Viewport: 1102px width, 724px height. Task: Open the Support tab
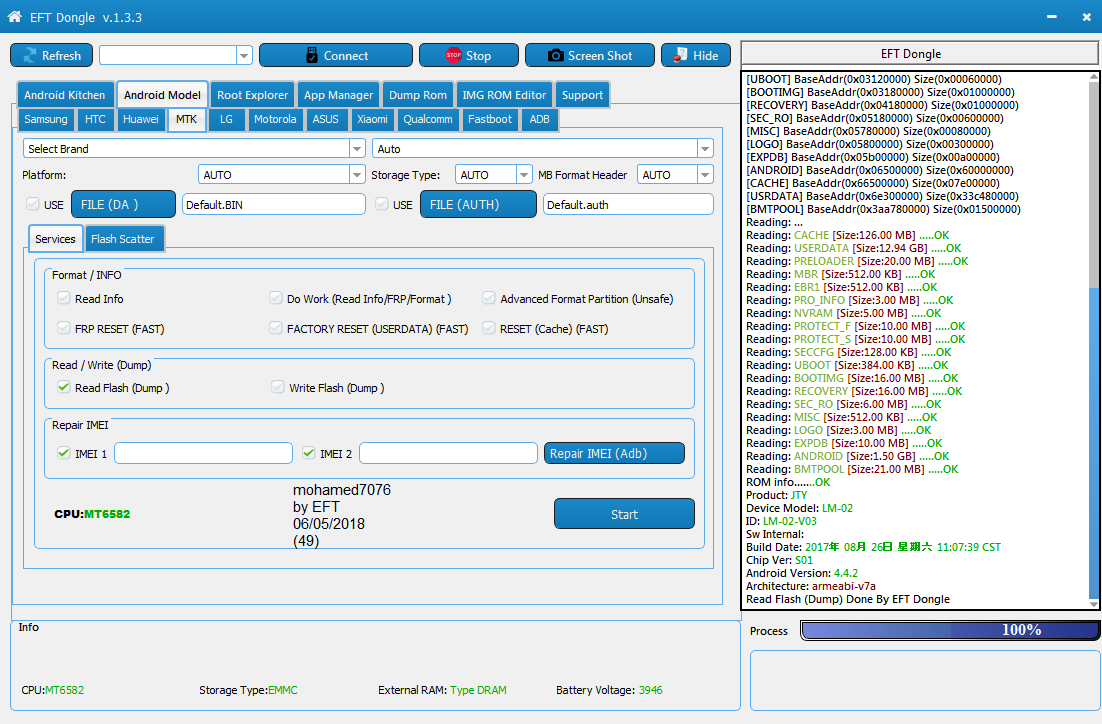pyautogui.click(x=582, y=95)
